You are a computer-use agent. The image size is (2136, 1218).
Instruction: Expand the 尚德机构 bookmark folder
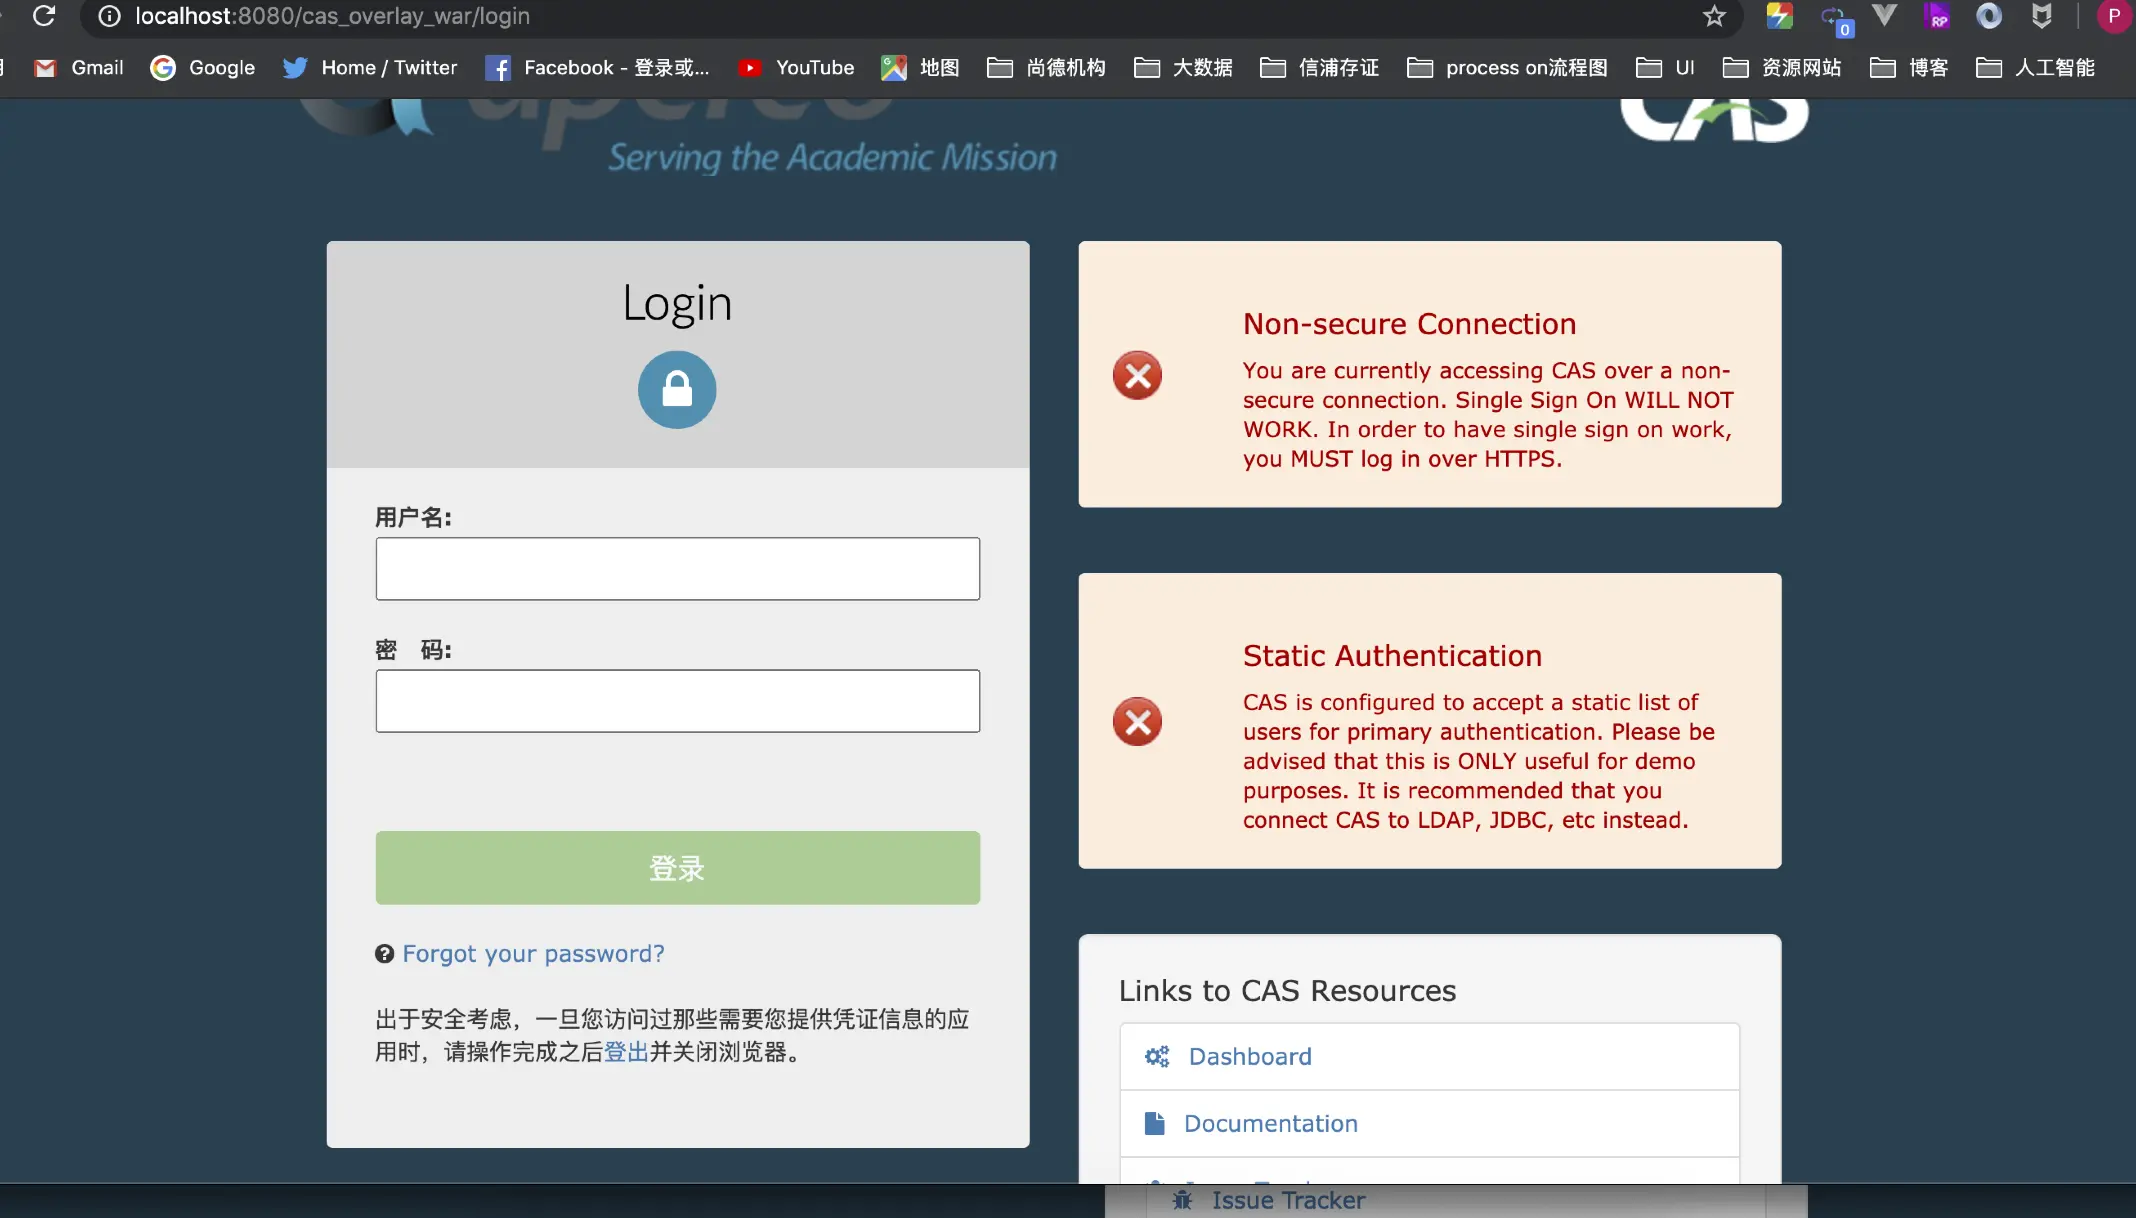coord(1046,67)
